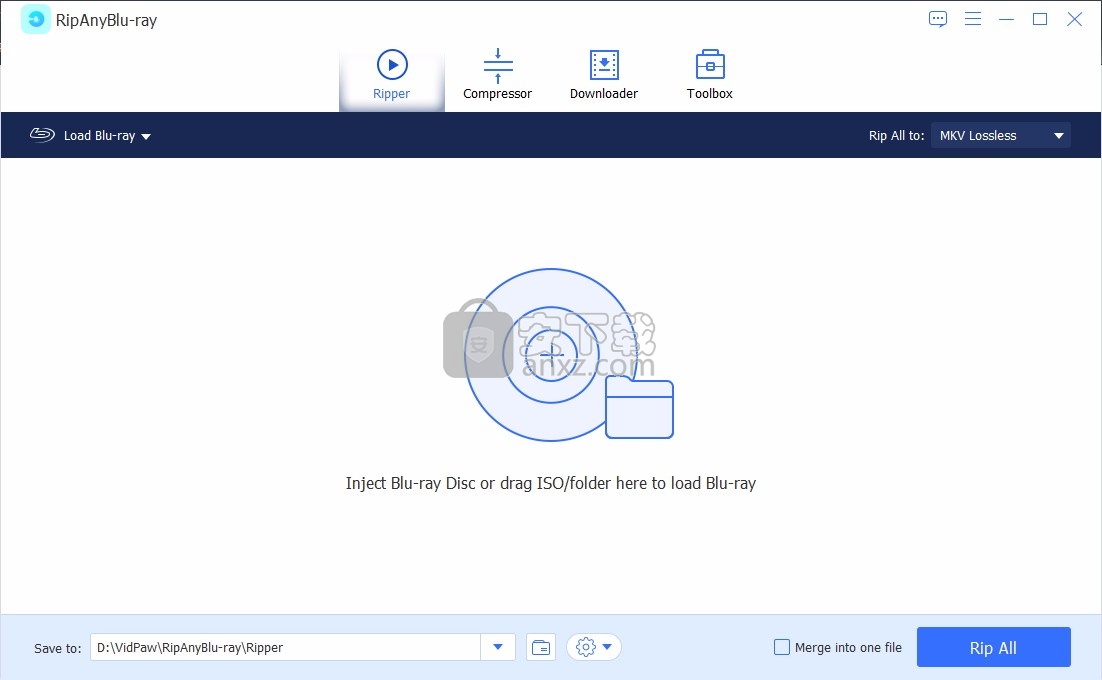Click the 'Inject Blu-ray Disc or drag ISO/folder' text

coord(551,483)
